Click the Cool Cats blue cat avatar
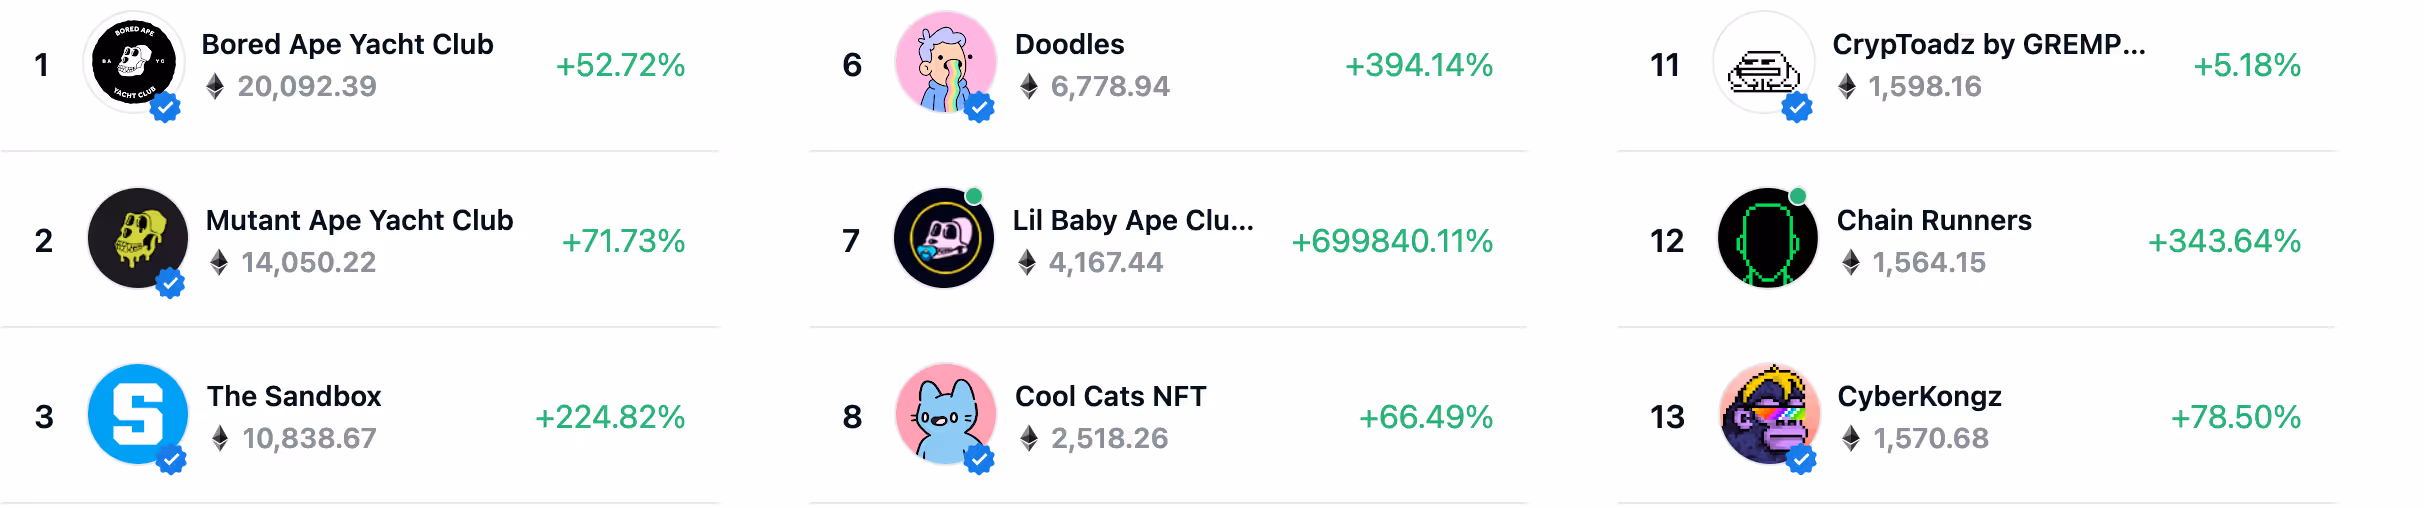This screenshot has width=2424, height=508. pyautogui.click(x=945, y=415)
